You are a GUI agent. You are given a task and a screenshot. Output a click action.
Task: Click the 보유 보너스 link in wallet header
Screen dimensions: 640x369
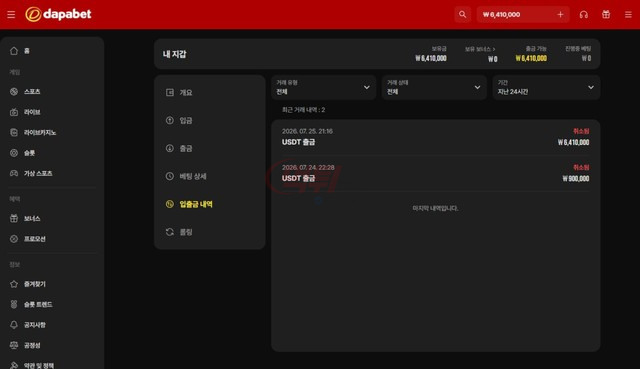[x=480, y=49]
